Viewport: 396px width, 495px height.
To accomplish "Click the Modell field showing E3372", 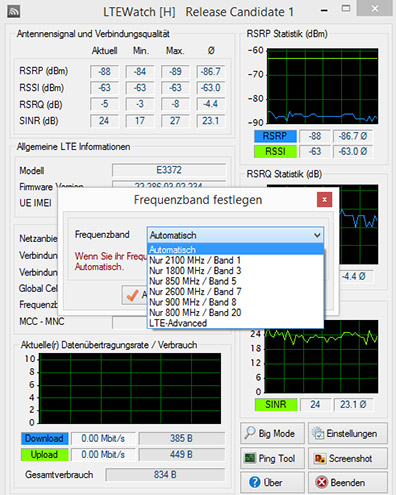I will 169,170.
